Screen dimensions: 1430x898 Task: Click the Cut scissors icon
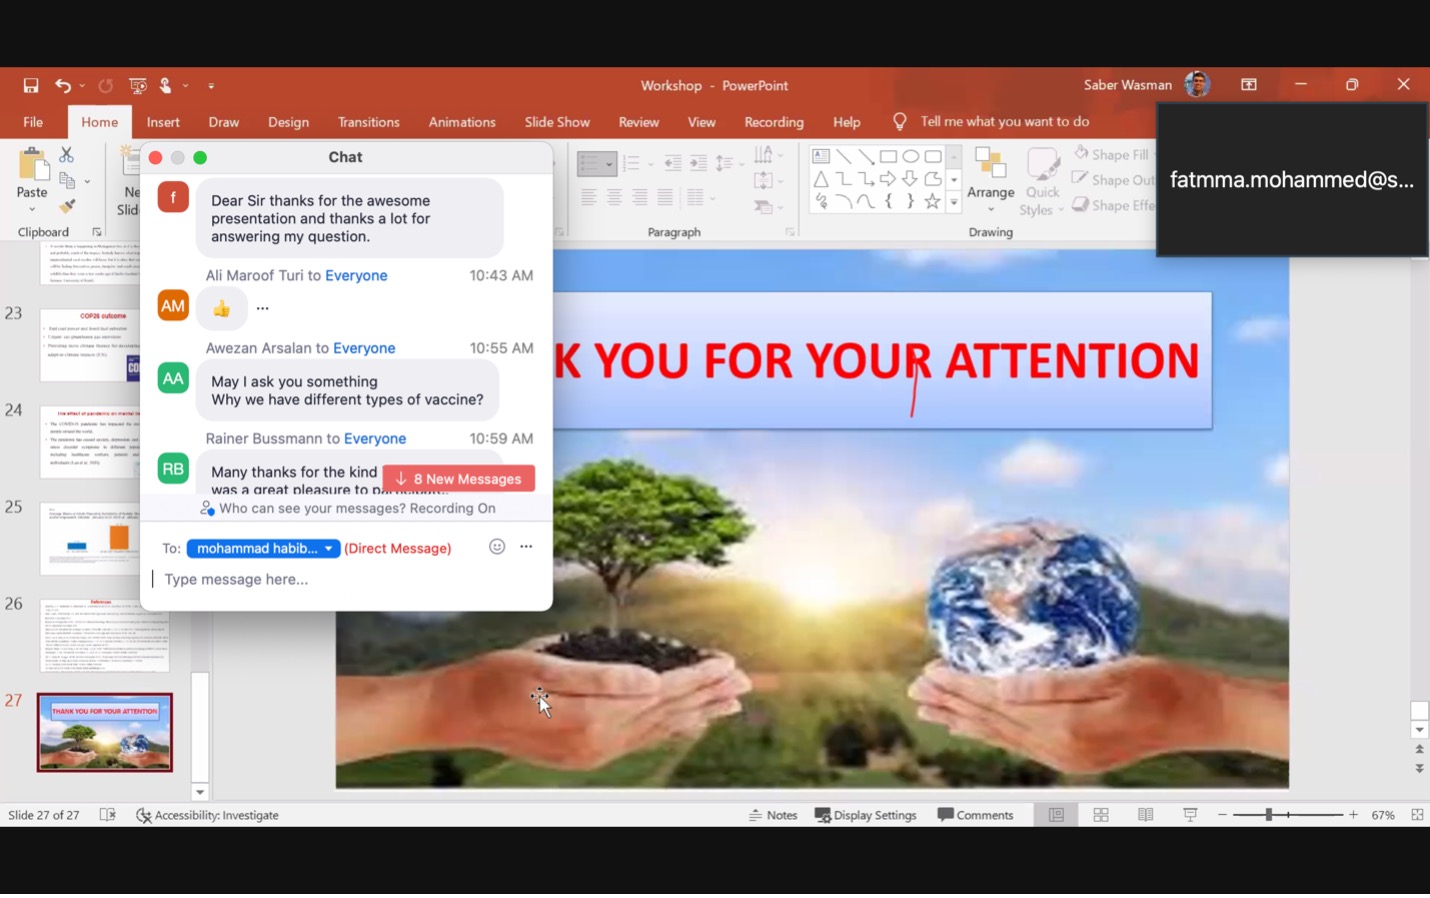click(x=66, y=155)
